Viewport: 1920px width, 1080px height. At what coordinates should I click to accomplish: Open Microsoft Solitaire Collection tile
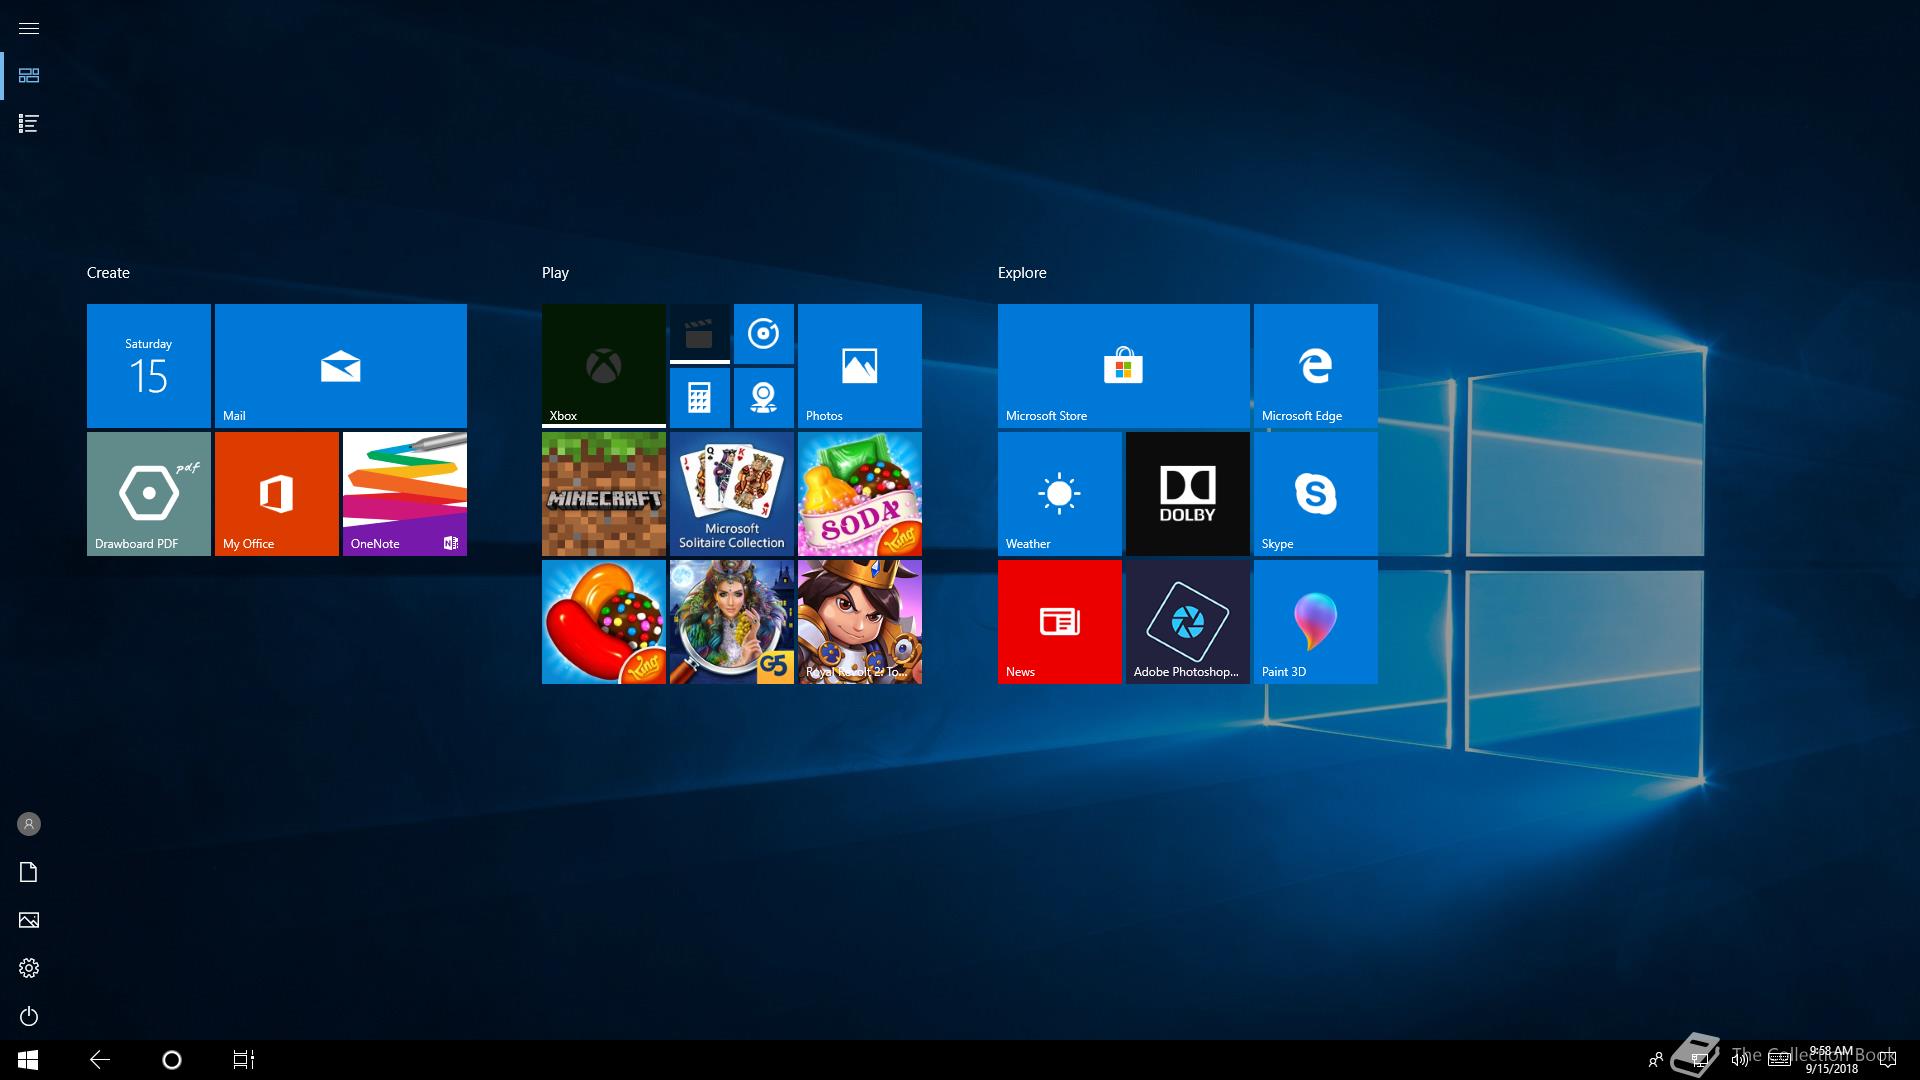click(732, 494)
